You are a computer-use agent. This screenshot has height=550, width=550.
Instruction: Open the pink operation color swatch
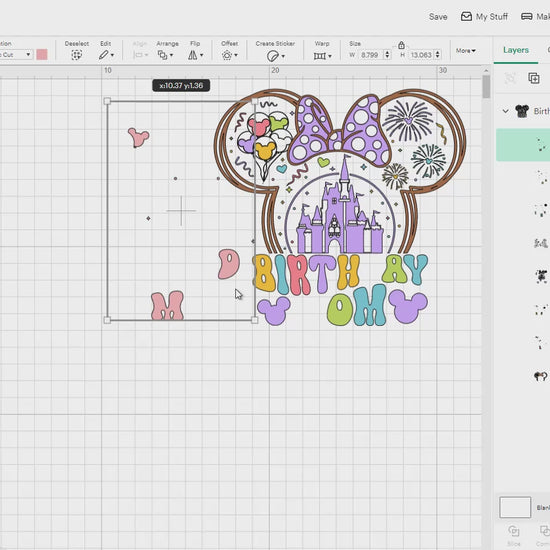[x=42, y=55]
